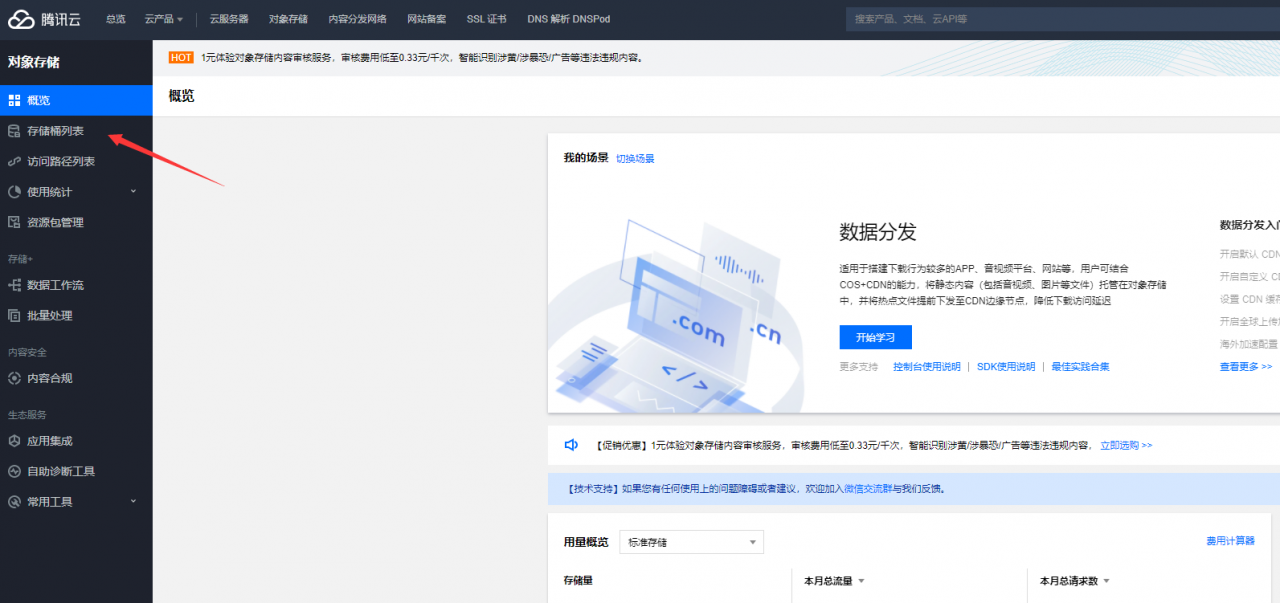Select the 自助诊断工具 diagnostic icon
1280x603 pixels.
[14, 471]
